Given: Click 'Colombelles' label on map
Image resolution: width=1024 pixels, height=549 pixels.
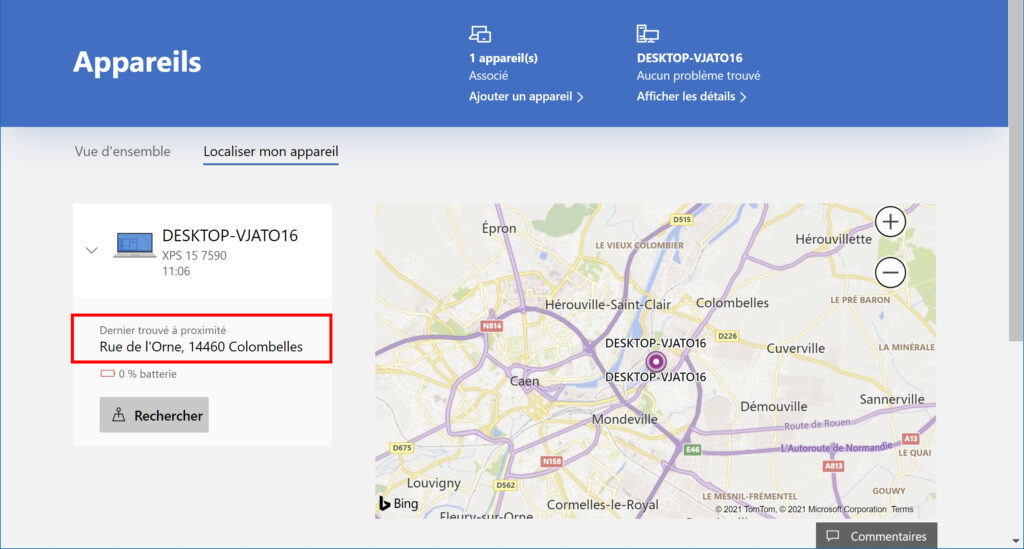Looking at the screenshot, I should pos(732,303).
